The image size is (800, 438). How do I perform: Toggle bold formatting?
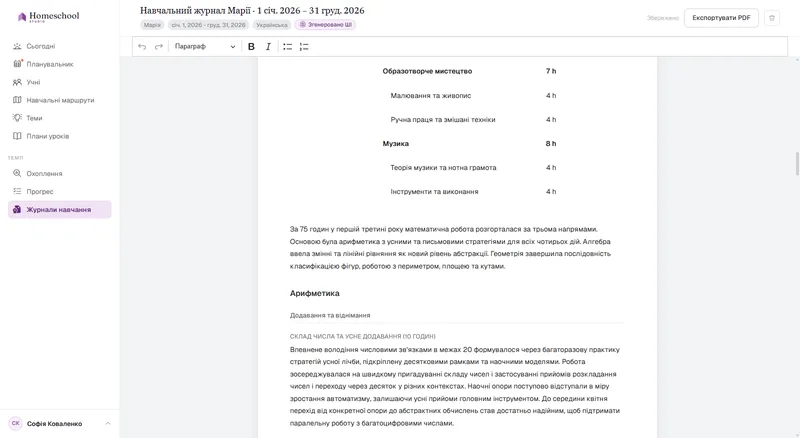tap(251, 46)
